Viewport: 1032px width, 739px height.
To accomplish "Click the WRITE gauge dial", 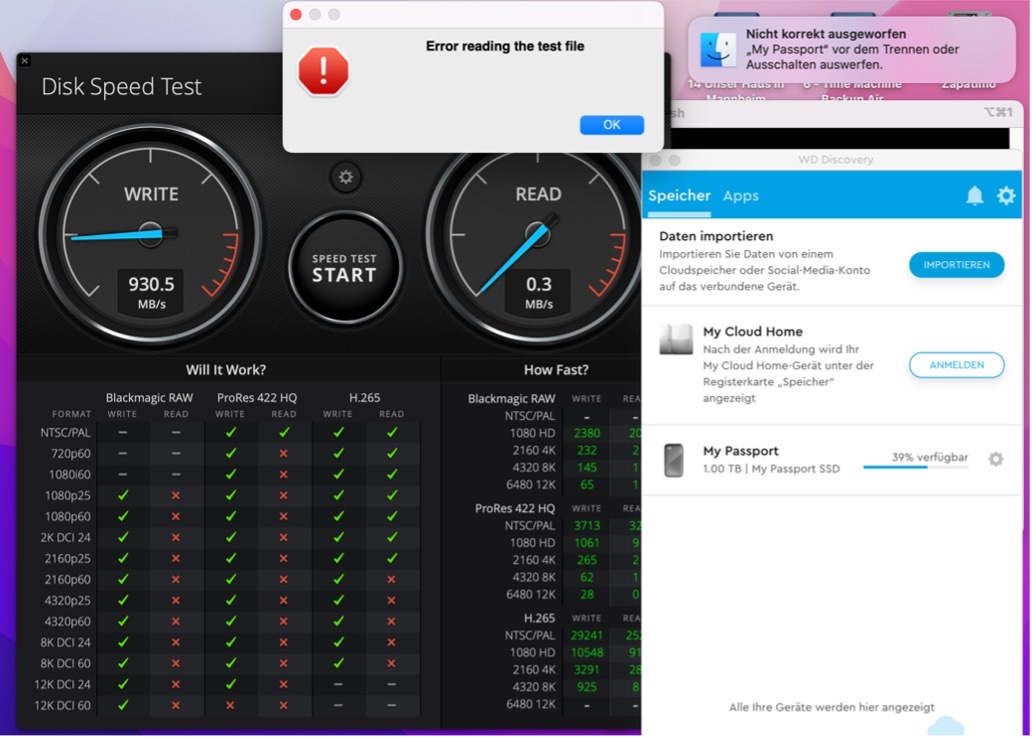I will click(150, 234).
